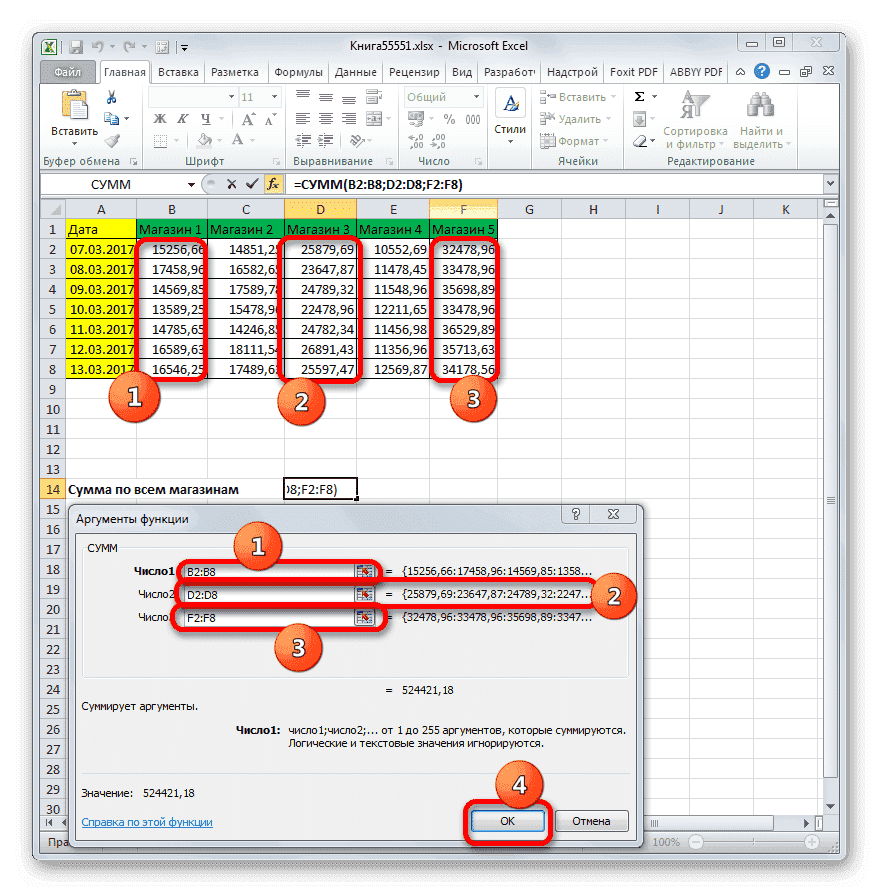
Task: Select the column D header
Action: click(x=320, y=209)
